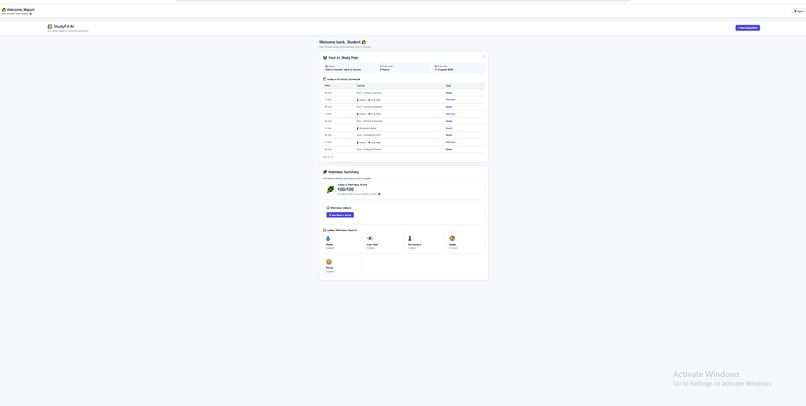Click the large leaf icon in the wellness score card
This screenshot has width=806, height=406.
(331, 190)
